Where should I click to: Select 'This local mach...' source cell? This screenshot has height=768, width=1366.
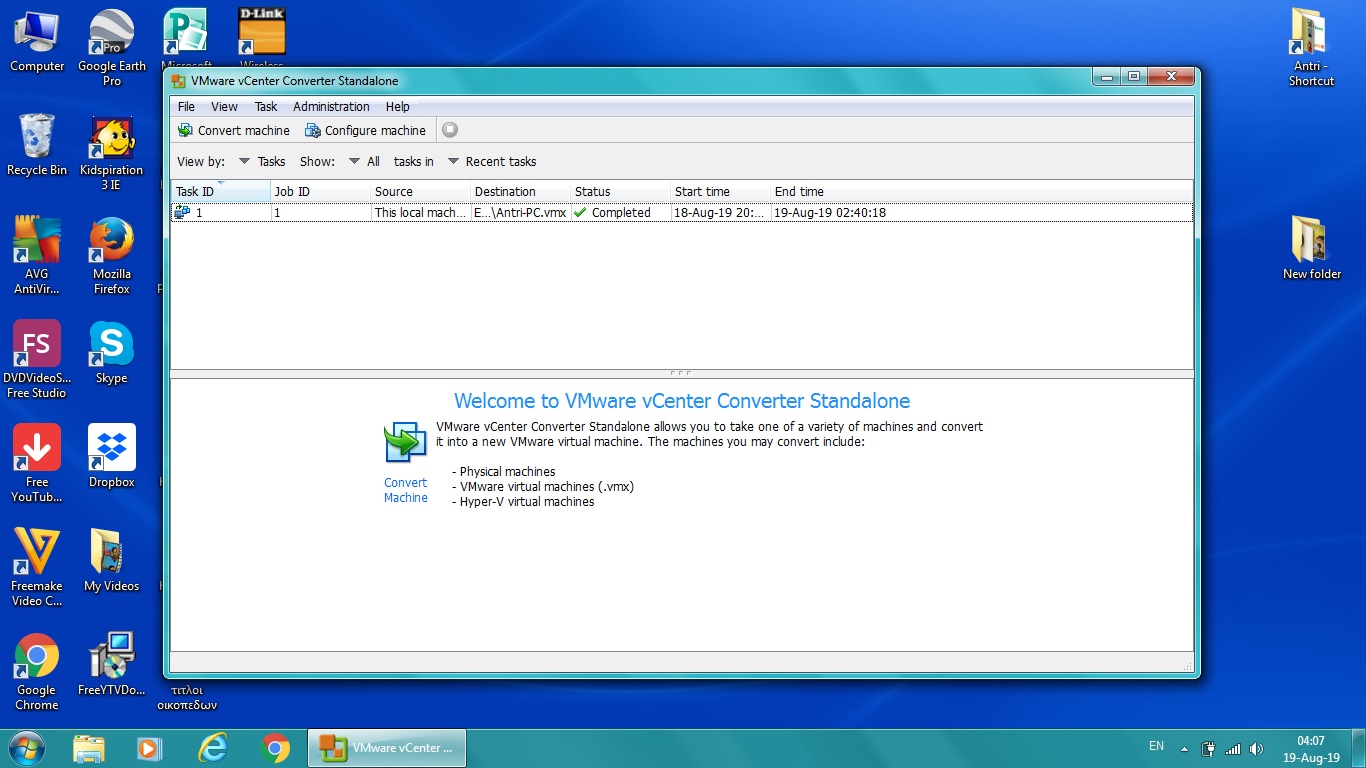(x=420, y=212)
